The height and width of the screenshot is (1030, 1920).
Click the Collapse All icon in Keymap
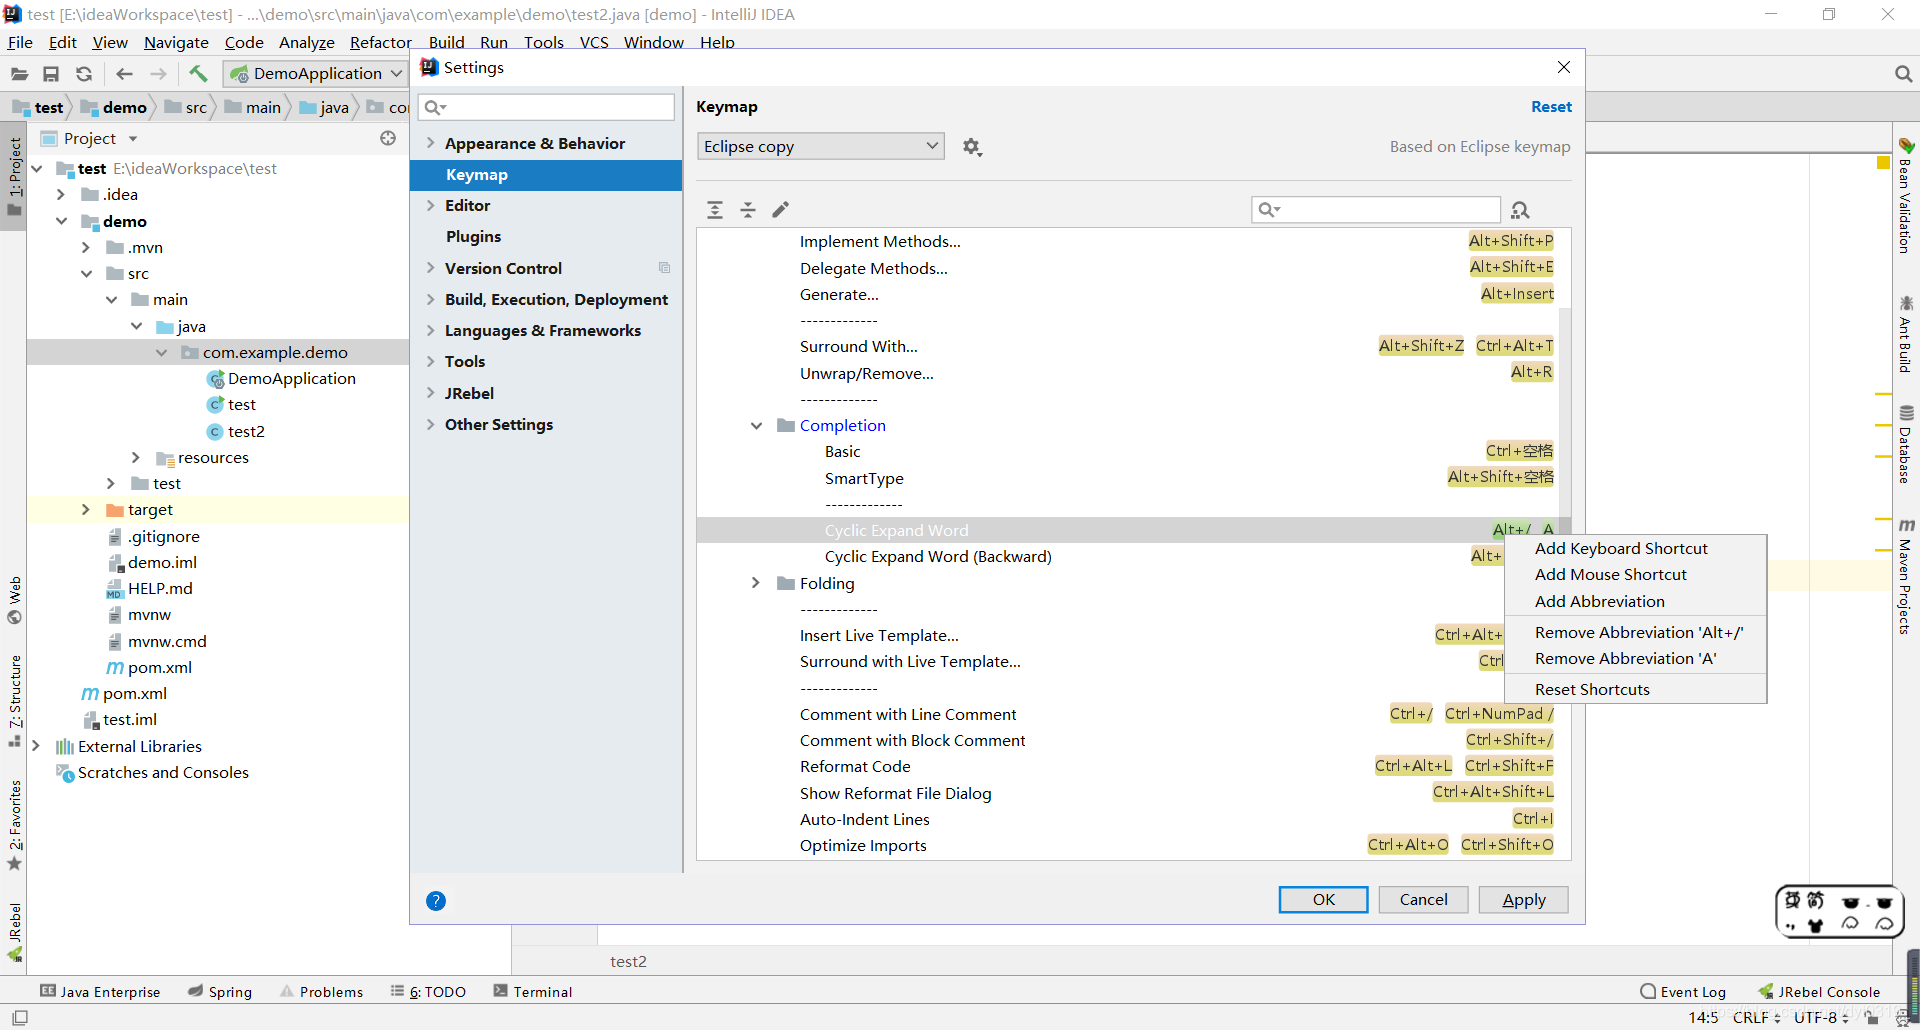coord(748,210)
